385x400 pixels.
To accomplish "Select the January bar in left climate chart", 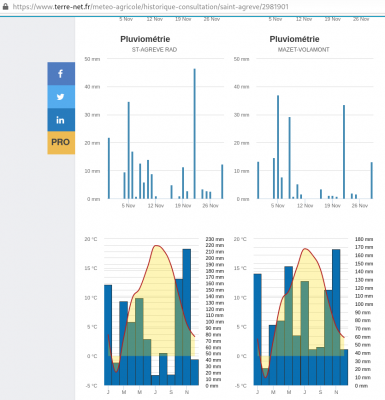I will pyautogui.click(x=108, y=335).
